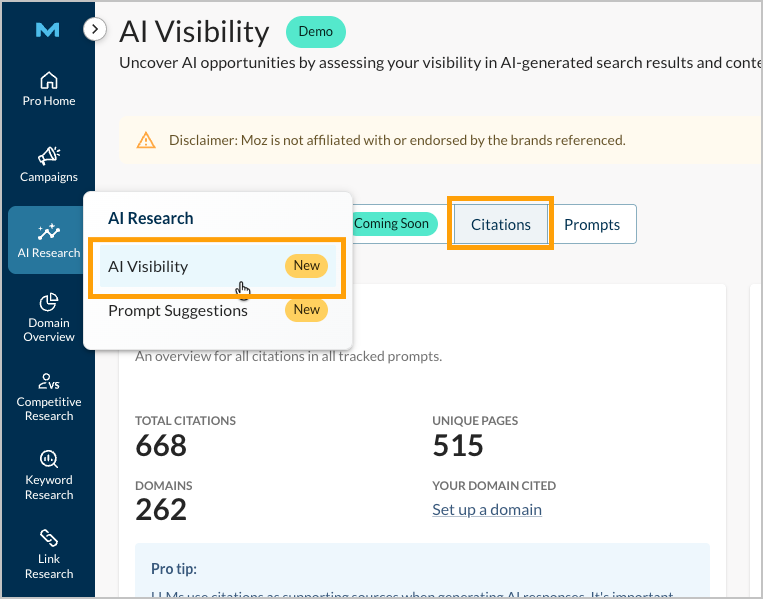The width and height of the screenshot is (763, 599).
Task: Click the domains value 262
Action: click(161, 509)
